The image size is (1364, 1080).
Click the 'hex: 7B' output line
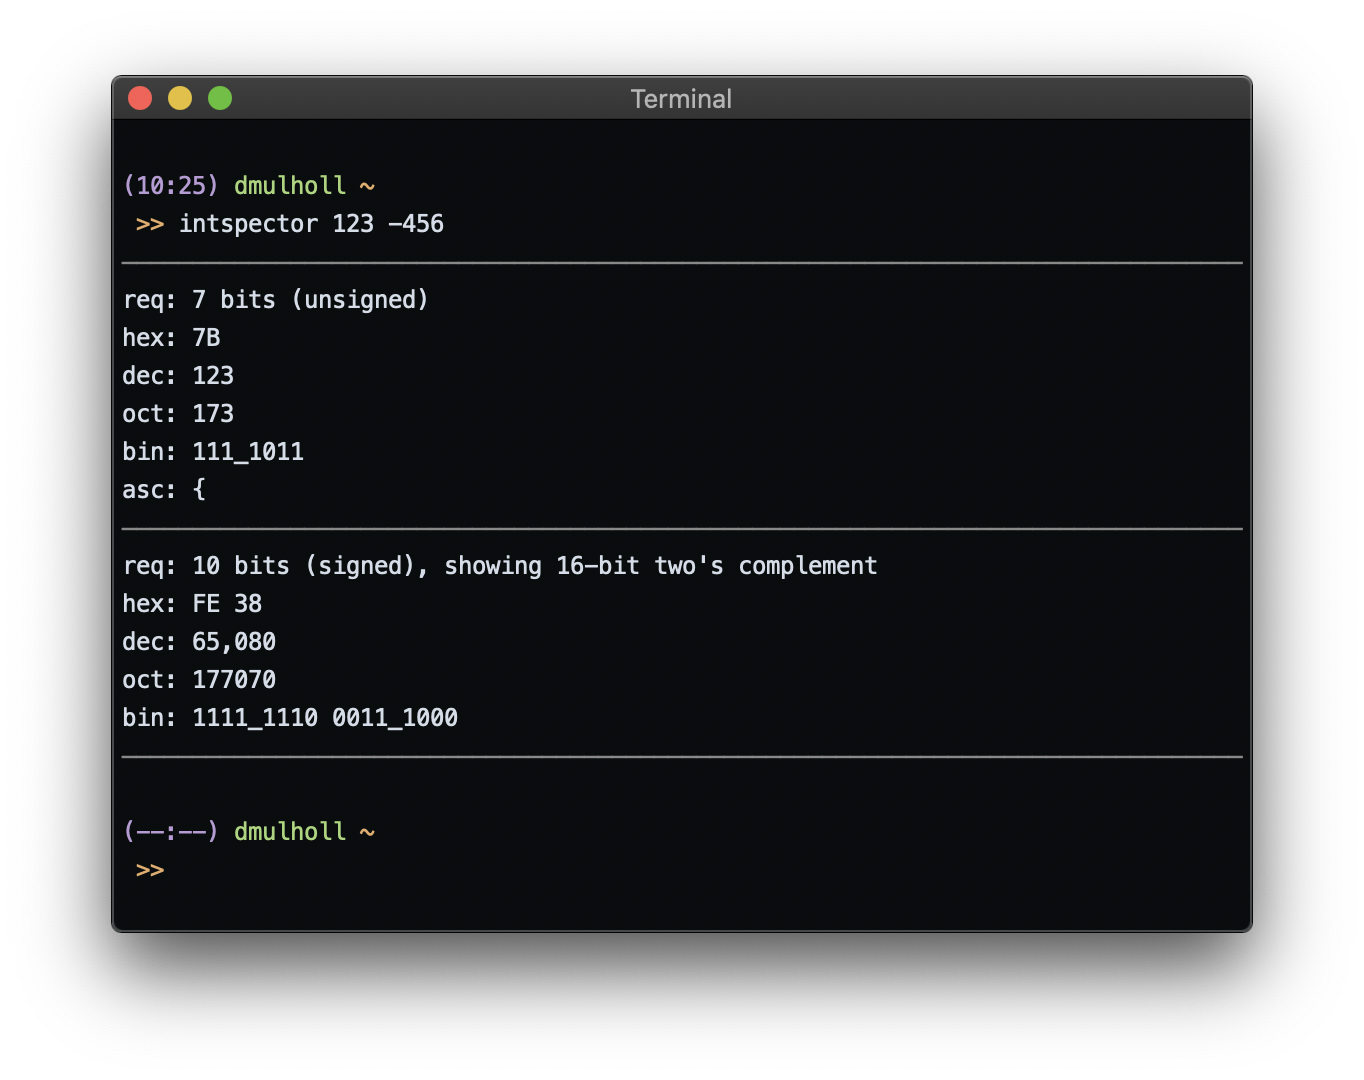tap(171, 338)
